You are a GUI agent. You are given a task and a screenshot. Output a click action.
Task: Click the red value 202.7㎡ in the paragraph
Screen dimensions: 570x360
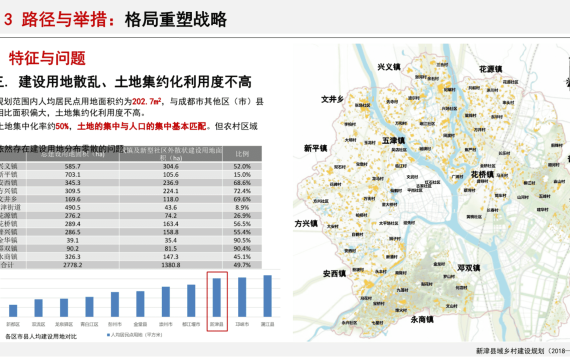pyautogui.click(x=146, y=102)
